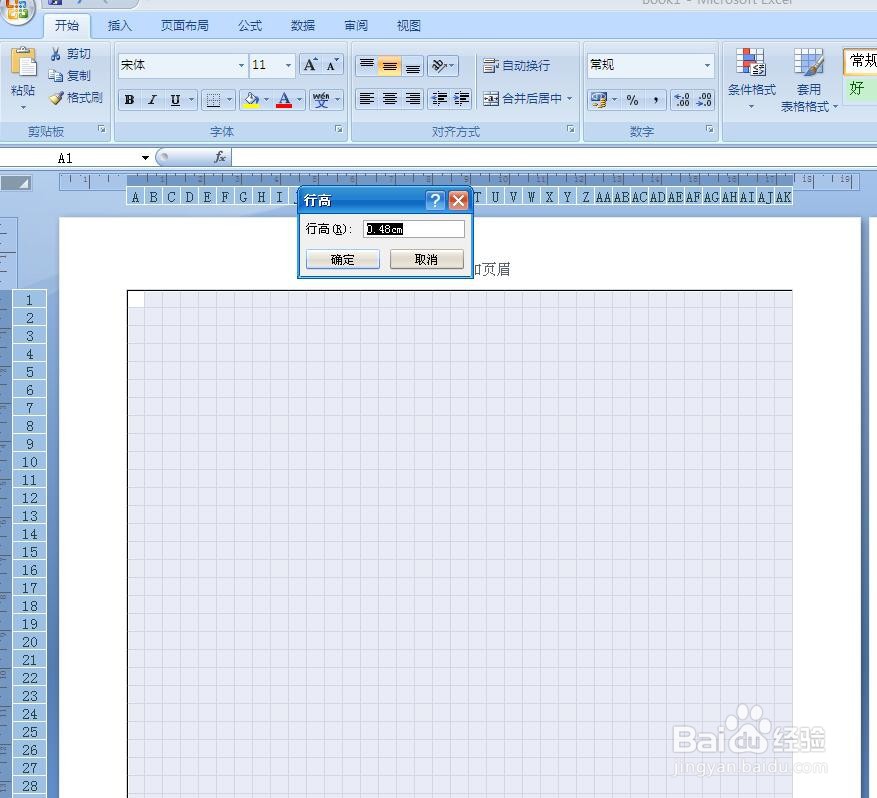The width and height of the screenshot is (877, 798).
Task: Click the help question mark in 行高 dialog
Action: 435,200
